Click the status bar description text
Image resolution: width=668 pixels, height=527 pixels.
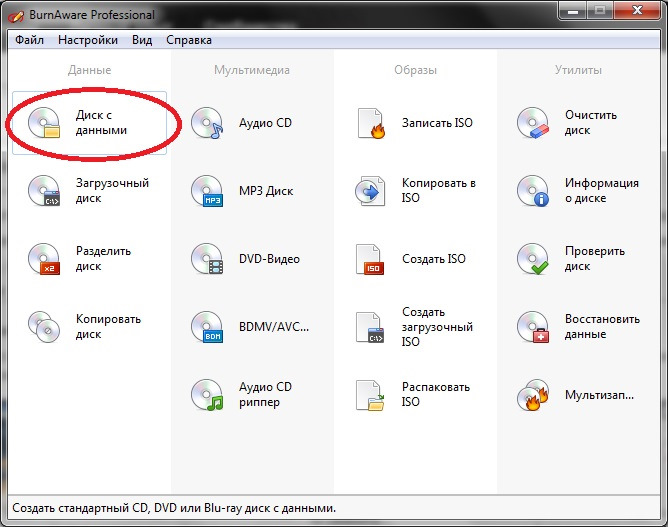click(174, 508)
